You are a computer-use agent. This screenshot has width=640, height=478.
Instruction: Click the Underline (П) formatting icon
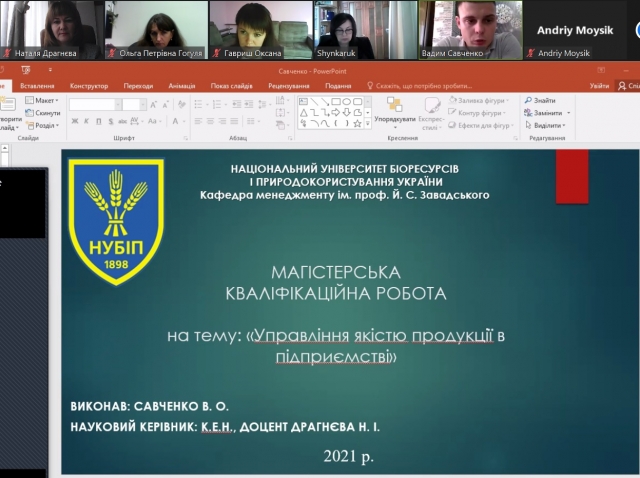[99, 121]
